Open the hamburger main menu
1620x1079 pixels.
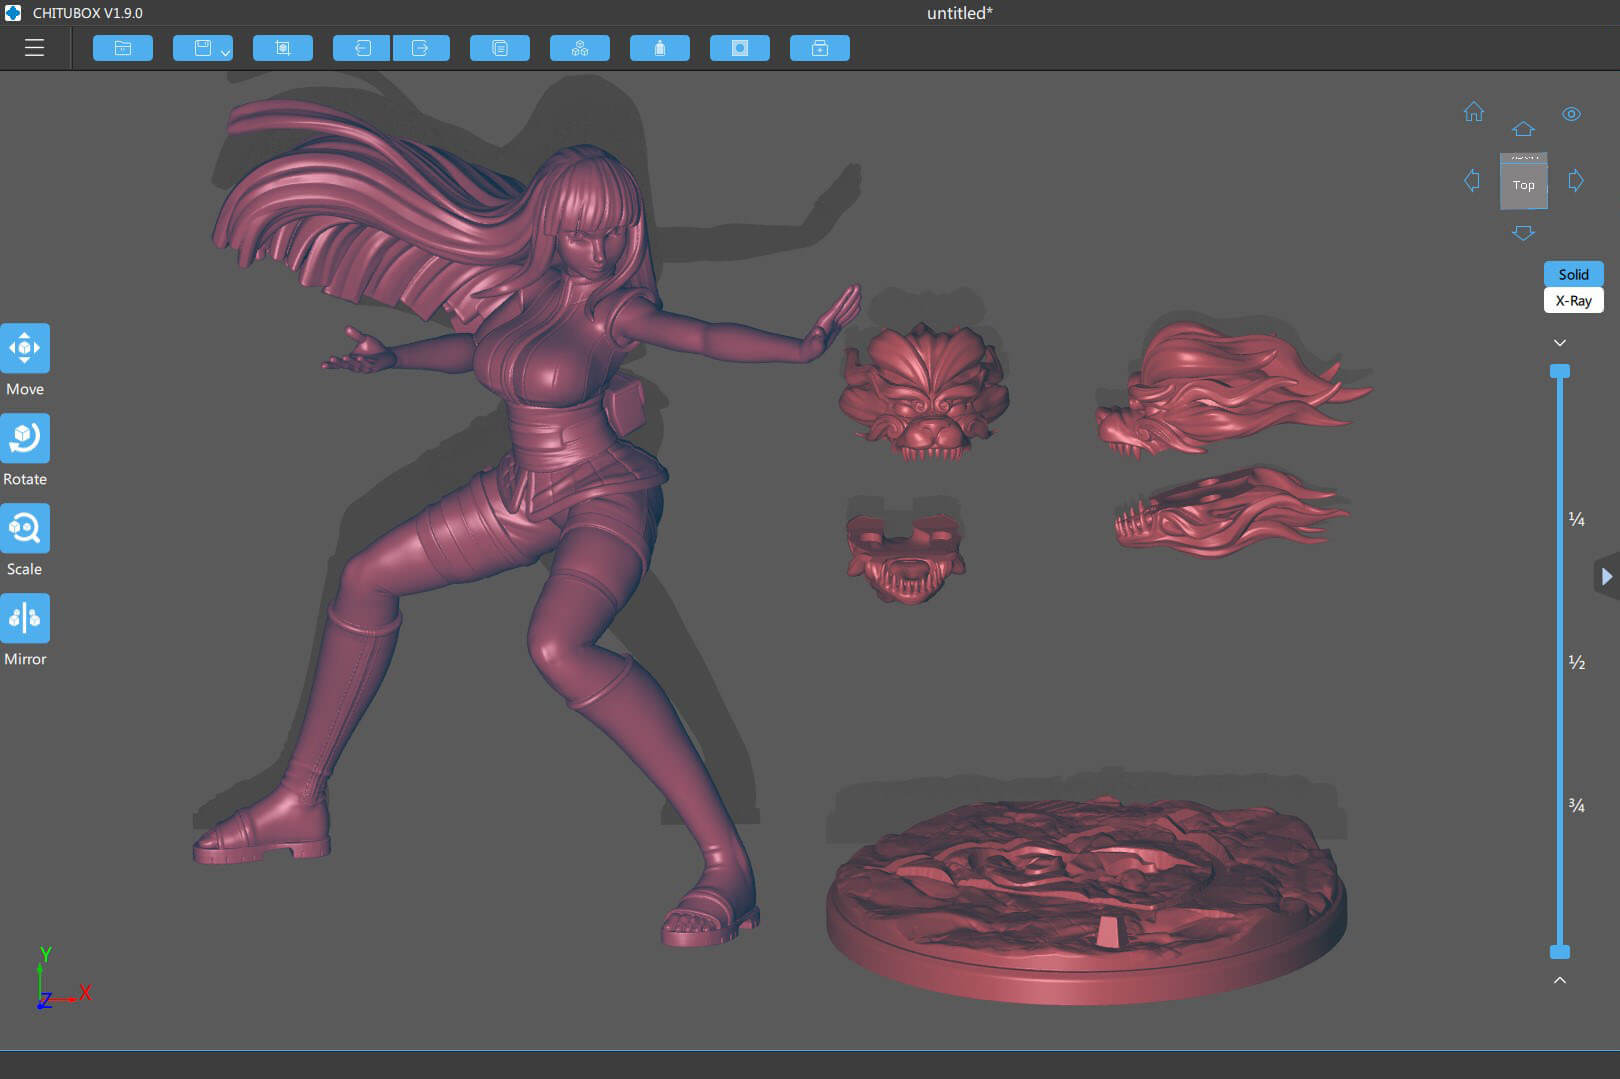(34, 48)
